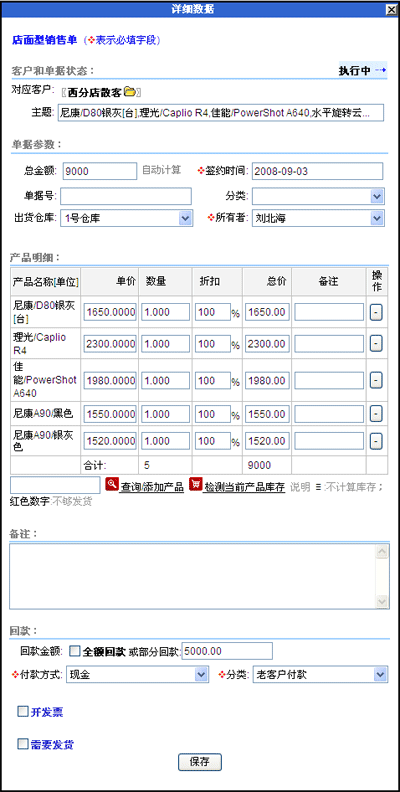Tick the 需要发货 checkbox
400x792 pixels.
tap(22, 744)
